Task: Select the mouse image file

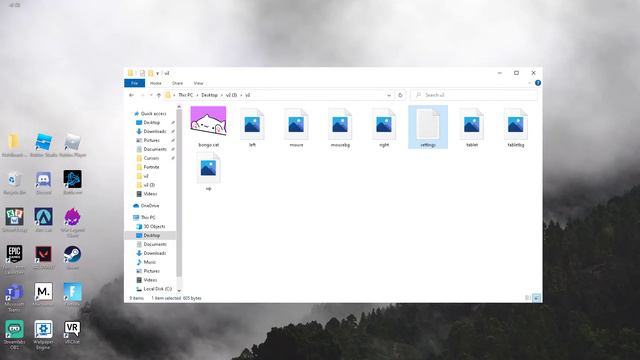Action: 296,127
